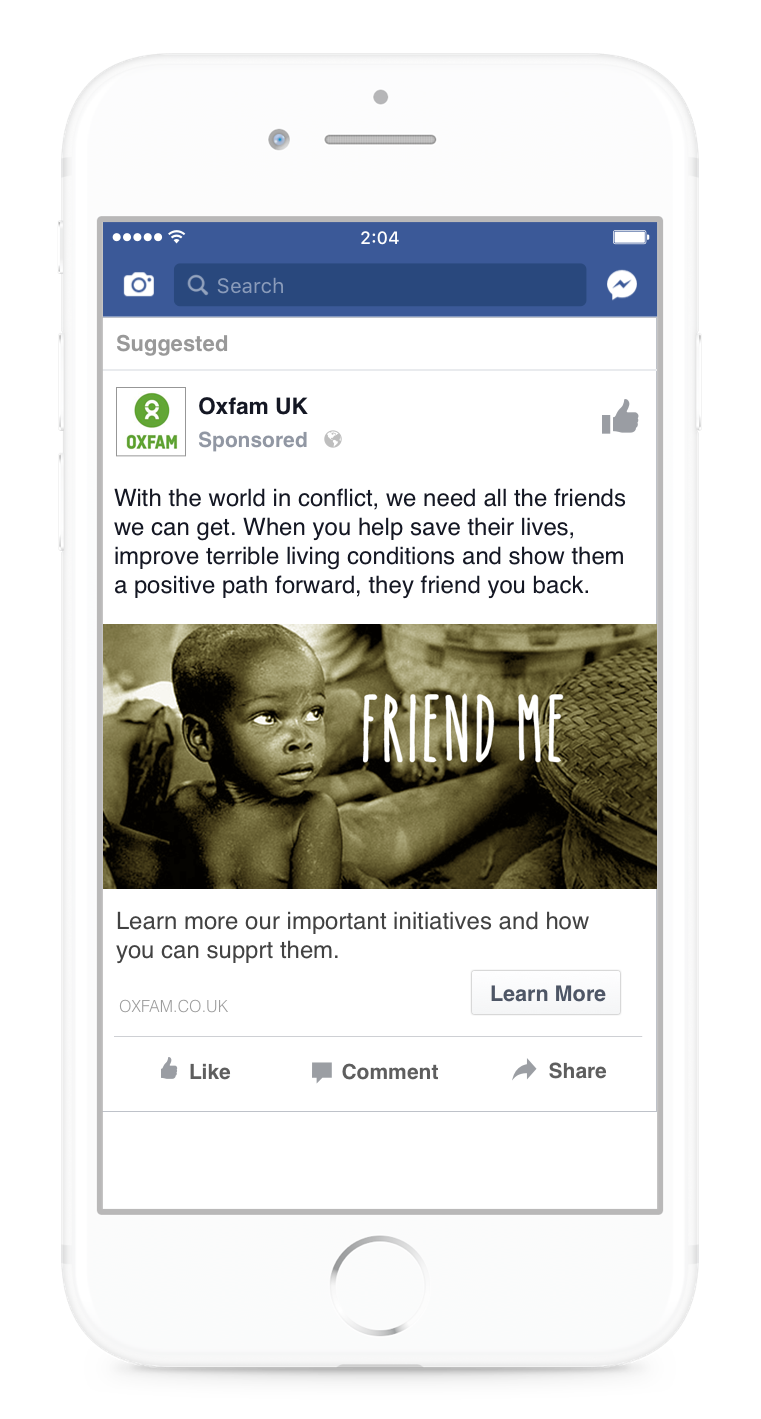761x1419 pixels.
Task: Open the OXFAM.CO.UK link
Action: click(x=174, y=1006)
